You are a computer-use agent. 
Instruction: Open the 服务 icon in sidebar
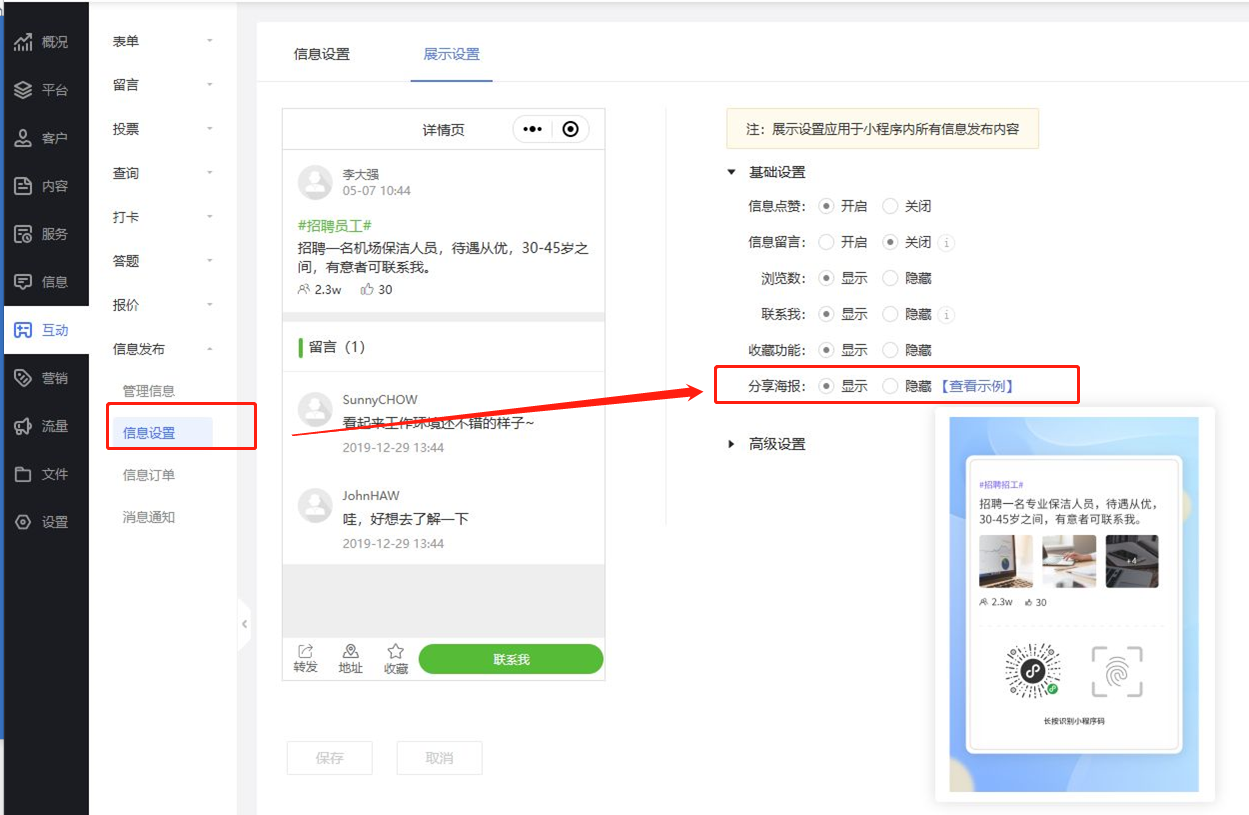pos(23,234)
